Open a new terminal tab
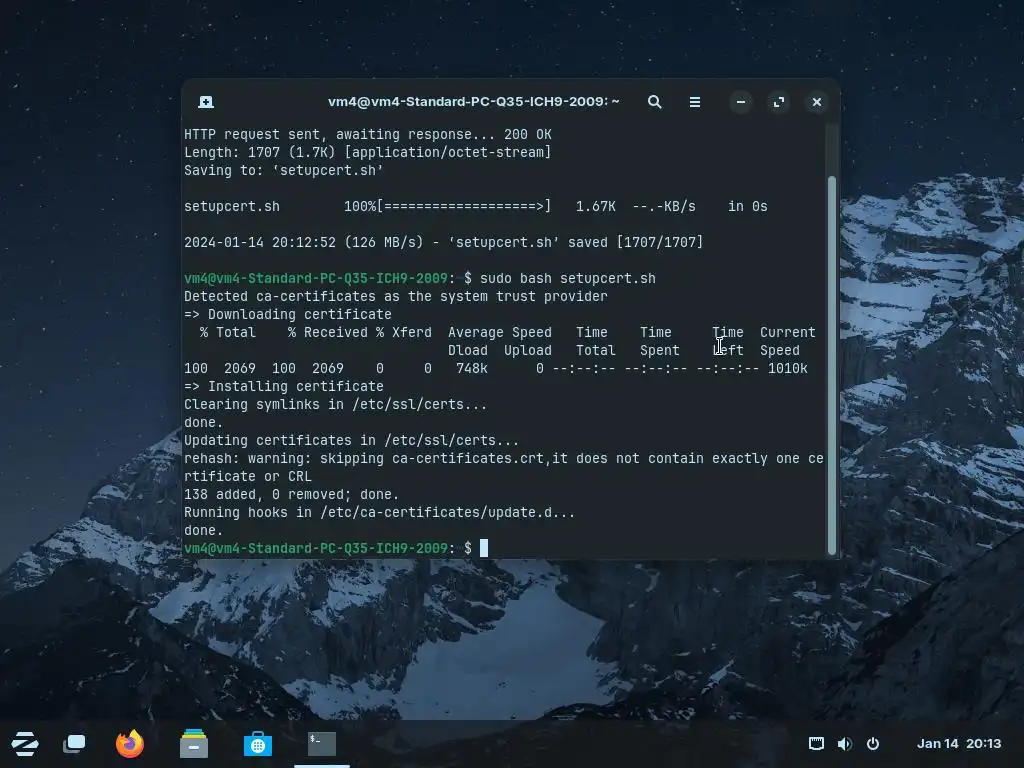The height and width of the screenshot is (768, 1024). [x=206, y=102]
